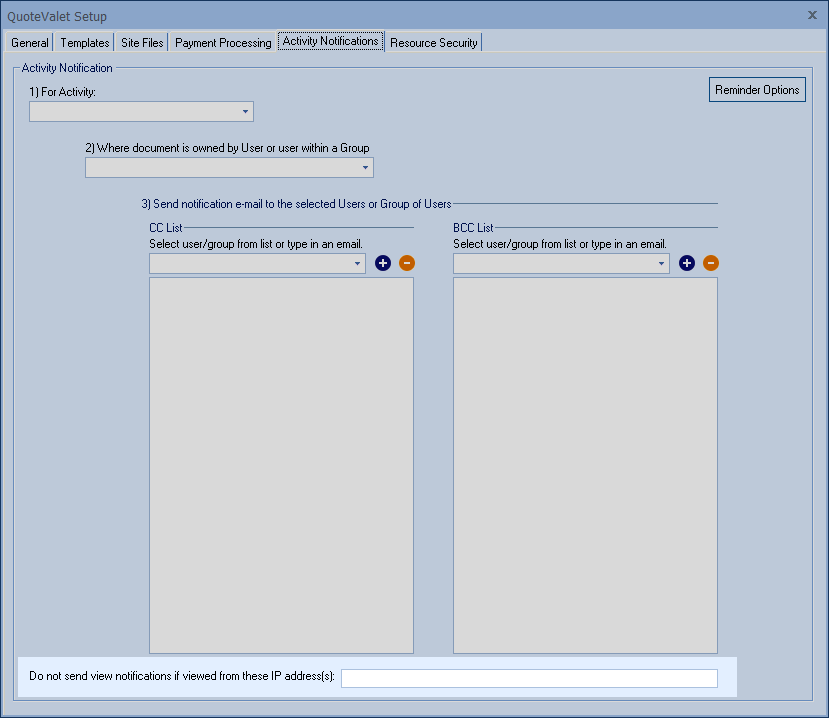Go to the Site Files tab
This screenshot has height=718, width=829.
click(x=142, y=42)
